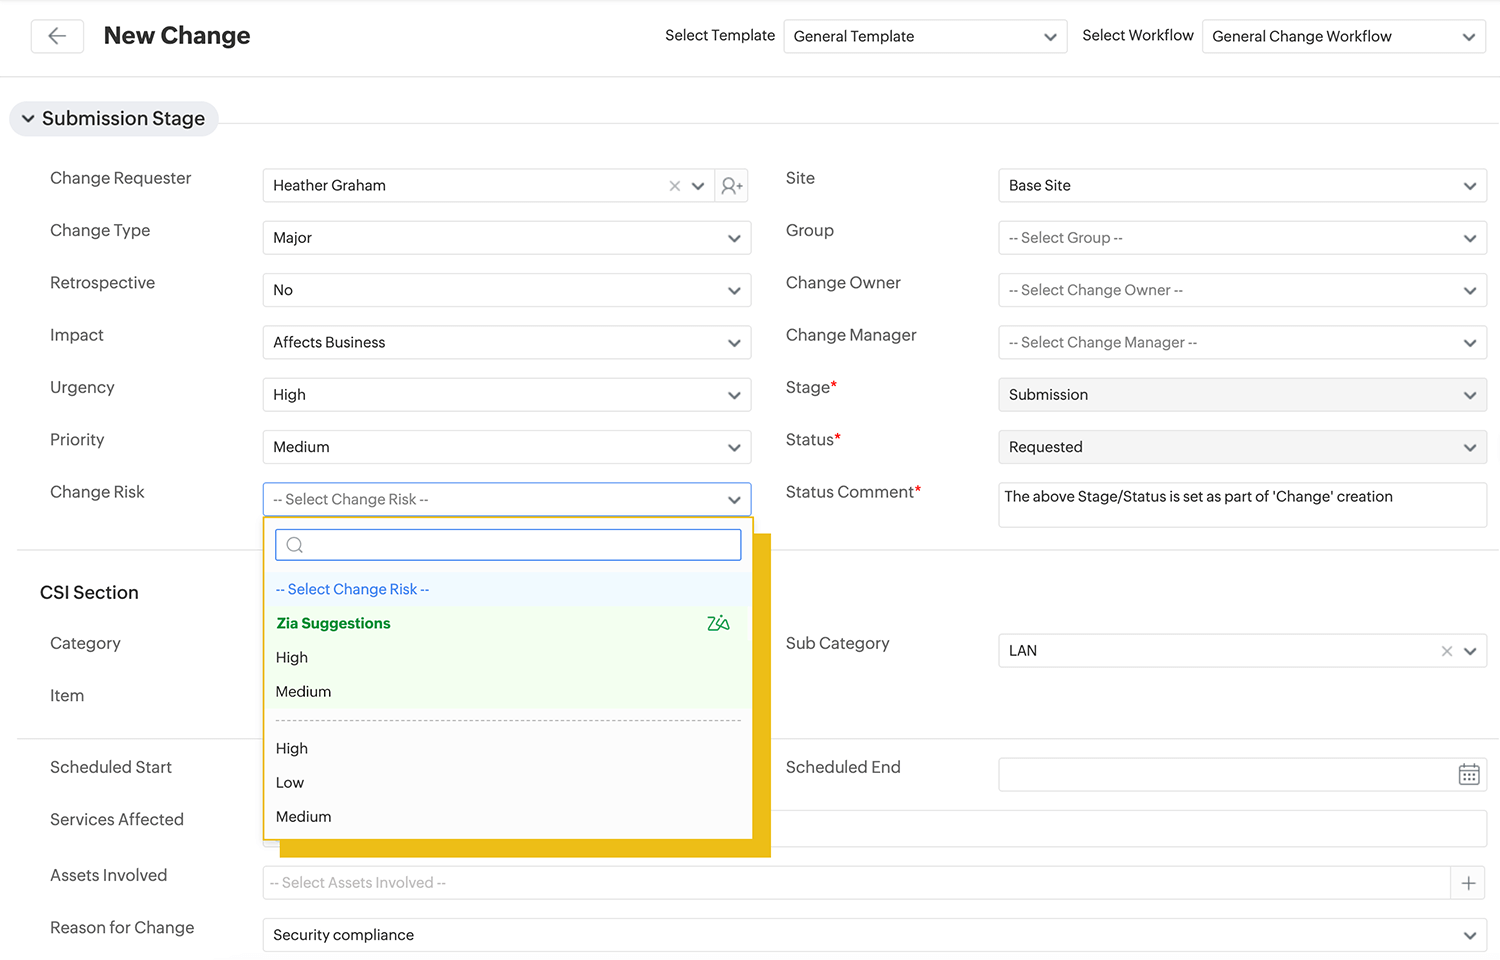Image resolution: width=1500 pixels, height=960 pixels.
Task: Collapse the Submission Stage section
Action: [28, 119]
